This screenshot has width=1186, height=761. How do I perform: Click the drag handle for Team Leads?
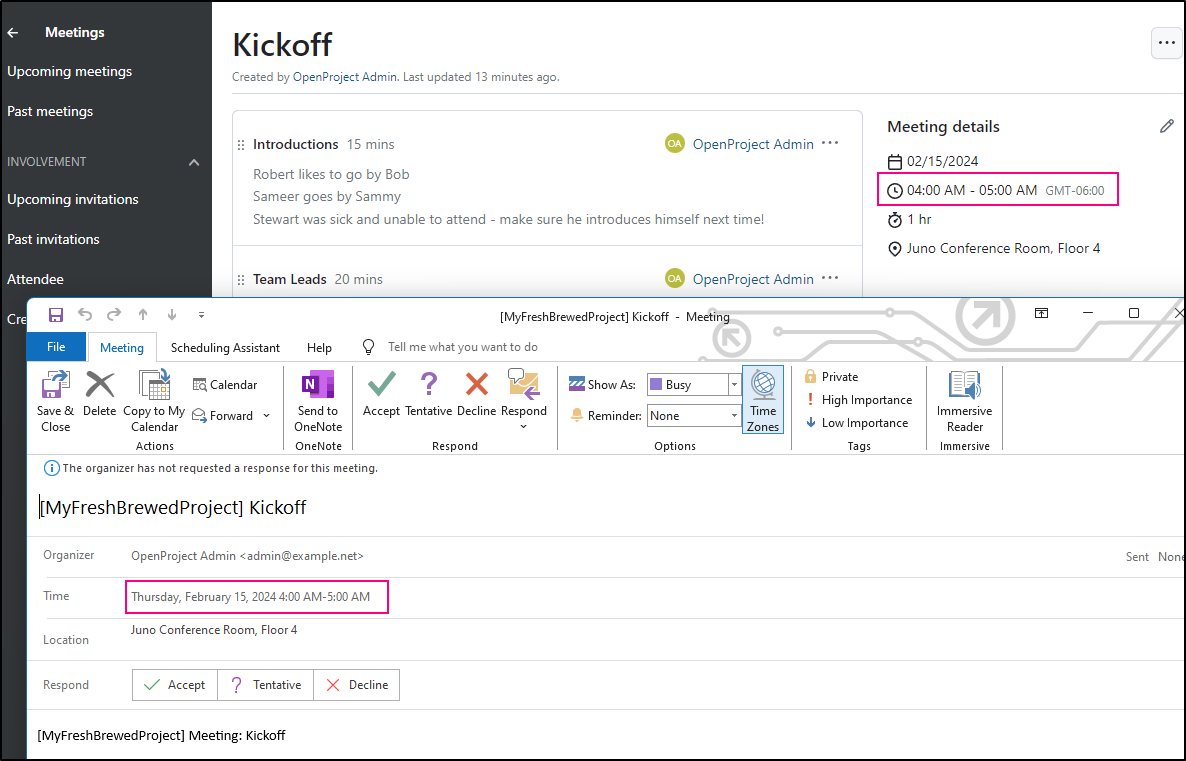241,280
